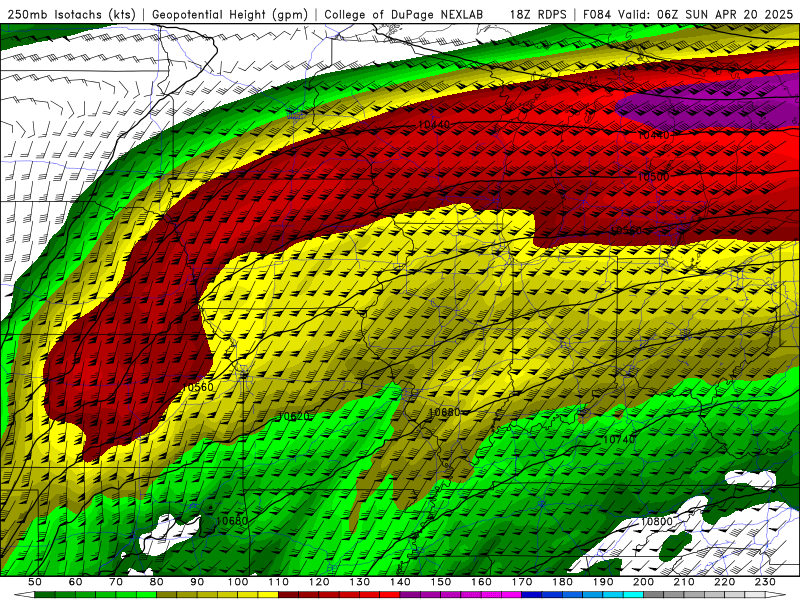Click the '18Z RDPS' model run text
The image size is (800, 600).
[538, 14]
